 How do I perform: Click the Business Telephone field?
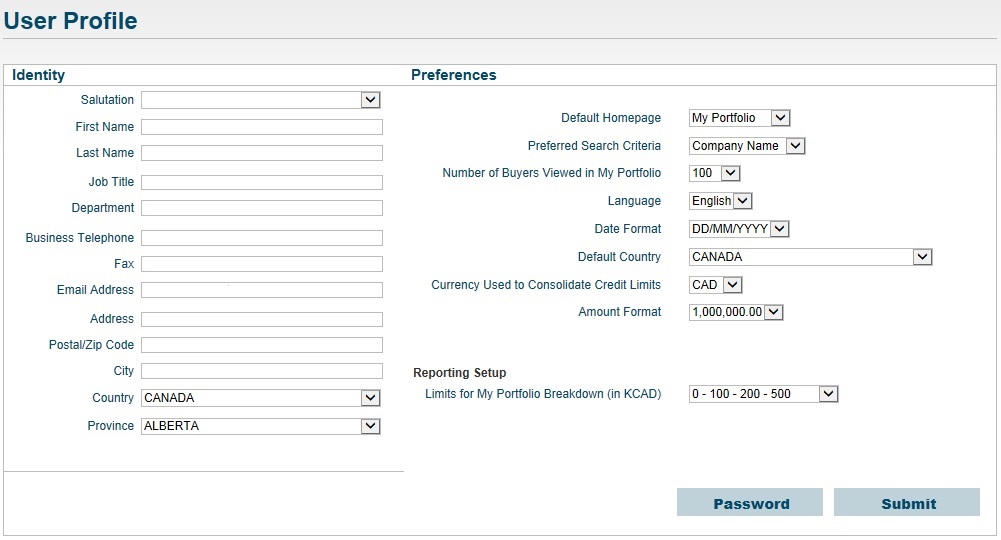pyautogui.click(x=262, y=238)
